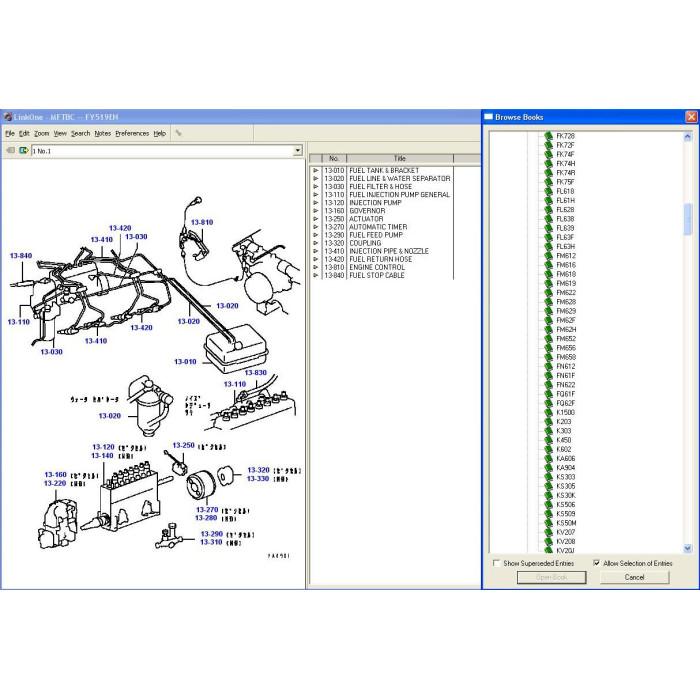Expand row 13-160 GOVERNOR arrow
The image size is (700, 700).
(316, 211)
